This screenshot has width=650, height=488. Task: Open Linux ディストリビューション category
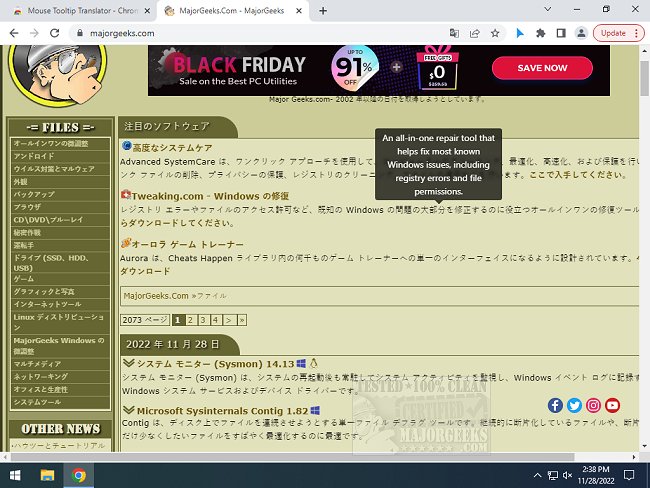[60, 322]
